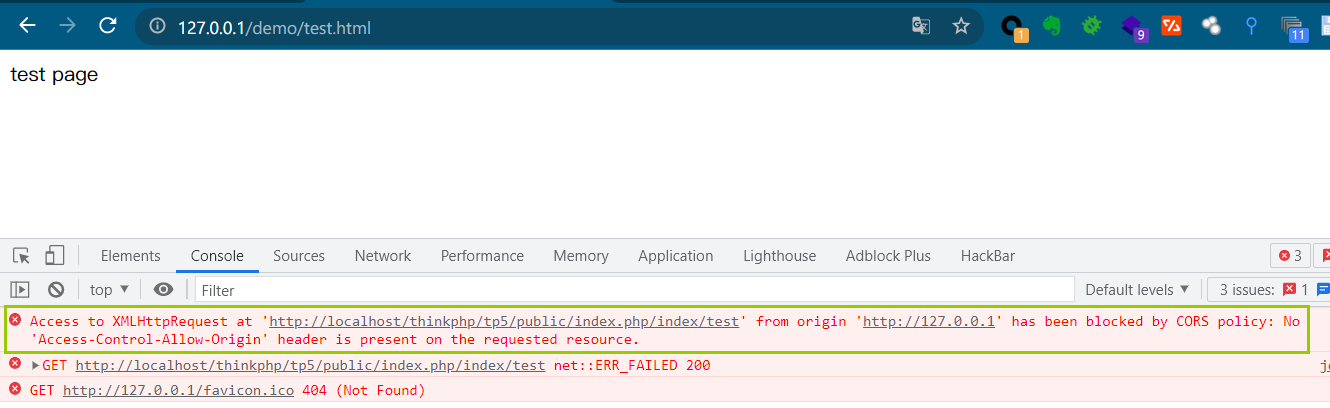Click the 3 issues button

[x=1268, y=290]
